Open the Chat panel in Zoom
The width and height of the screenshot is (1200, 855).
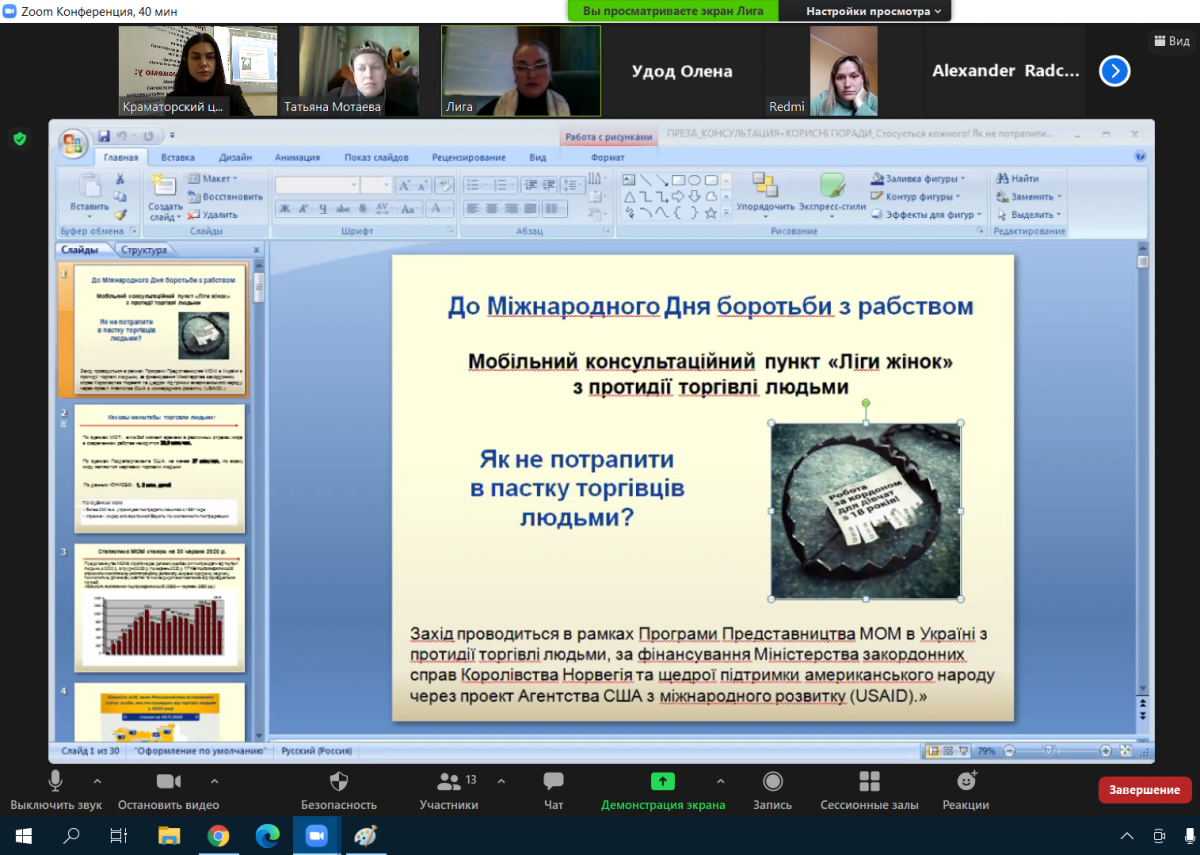553,781
